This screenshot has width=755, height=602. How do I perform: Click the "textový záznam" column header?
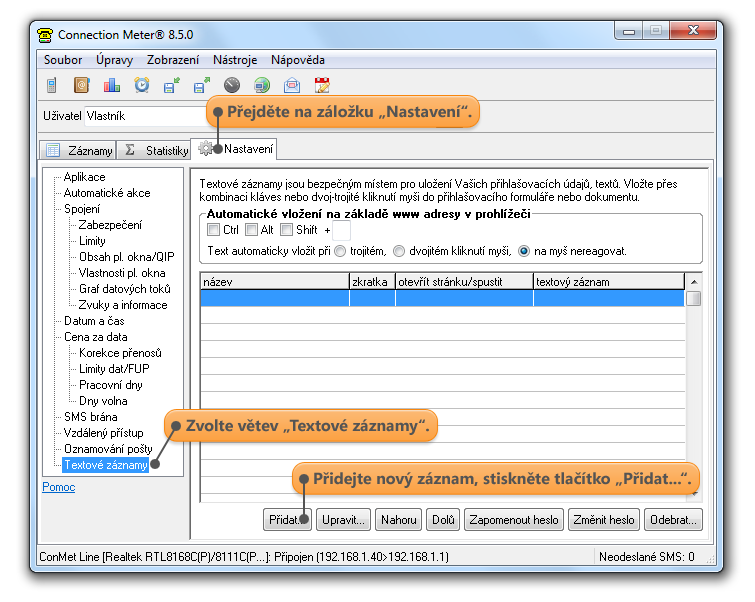[x=609, y=282]
